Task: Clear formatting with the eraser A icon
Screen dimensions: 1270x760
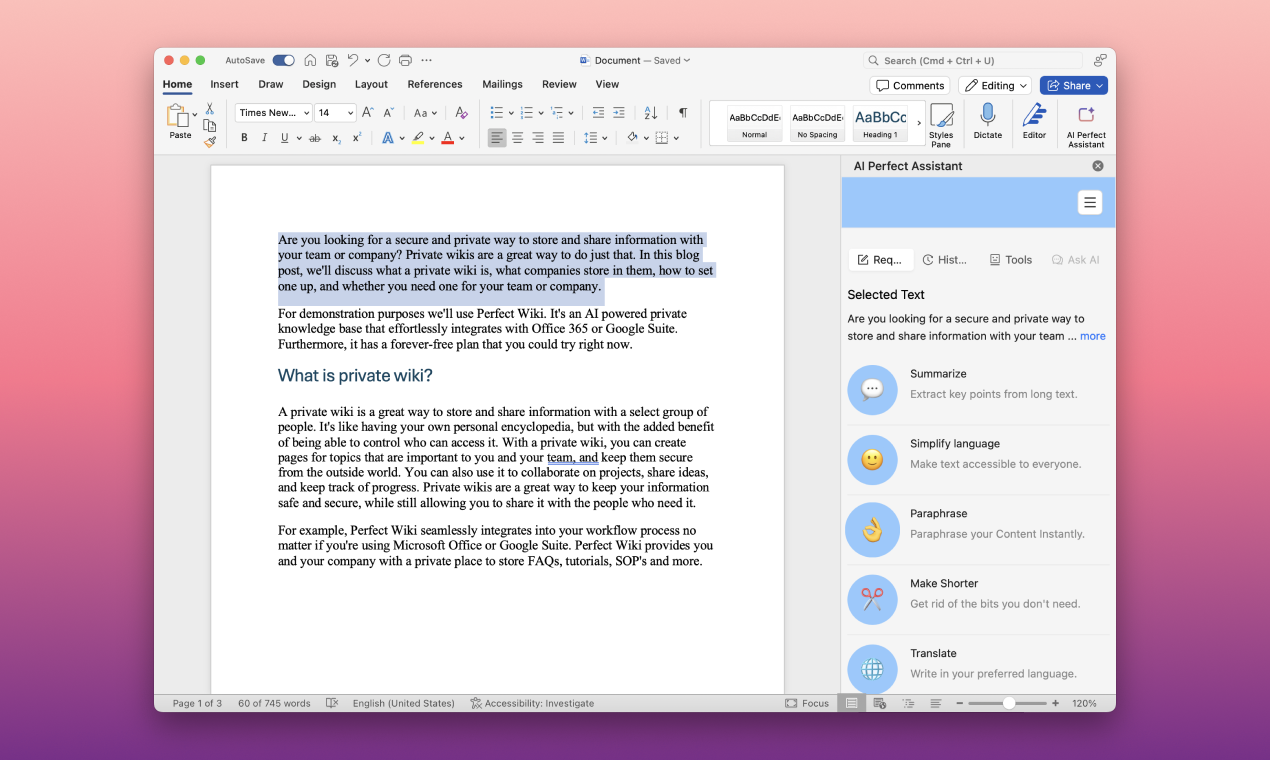Action: click(x=461, y=113)
